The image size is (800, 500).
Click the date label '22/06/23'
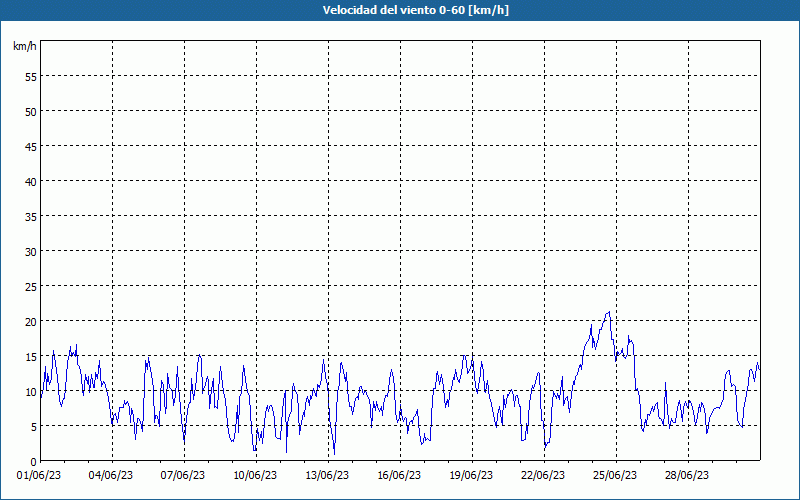point(543,476)
